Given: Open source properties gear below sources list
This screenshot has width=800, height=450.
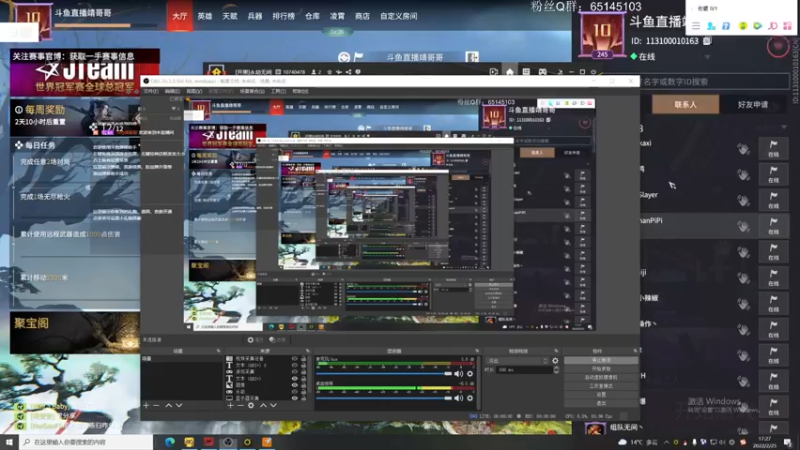Looking at the screenshot, I should [x=251, y=405].
